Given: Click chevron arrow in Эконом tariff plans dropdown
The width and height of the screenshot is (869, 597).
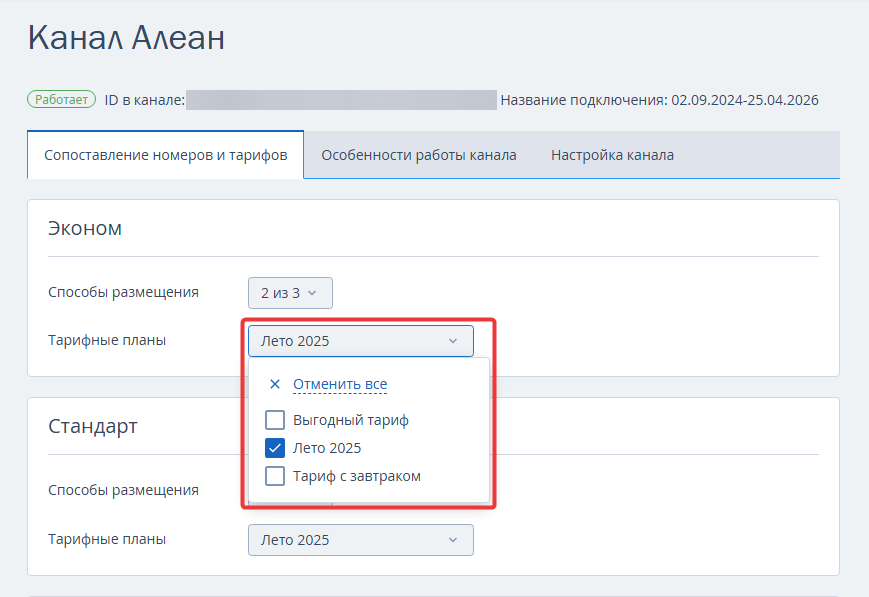Looking at the screenshot, I should coord(453,341).
